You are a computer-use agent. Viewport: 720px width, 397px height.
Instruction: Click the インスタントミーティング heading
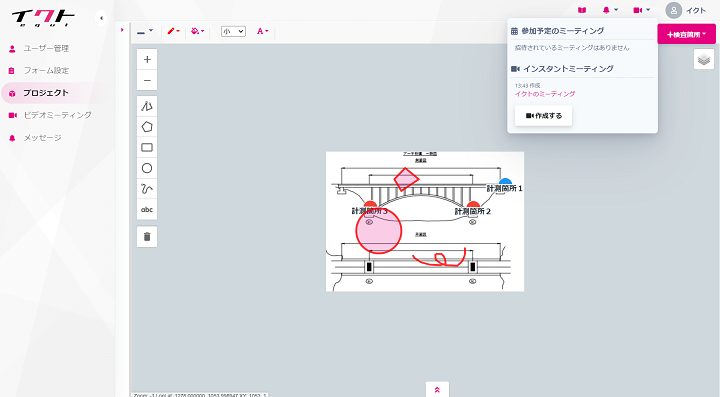tap(568, 68)
